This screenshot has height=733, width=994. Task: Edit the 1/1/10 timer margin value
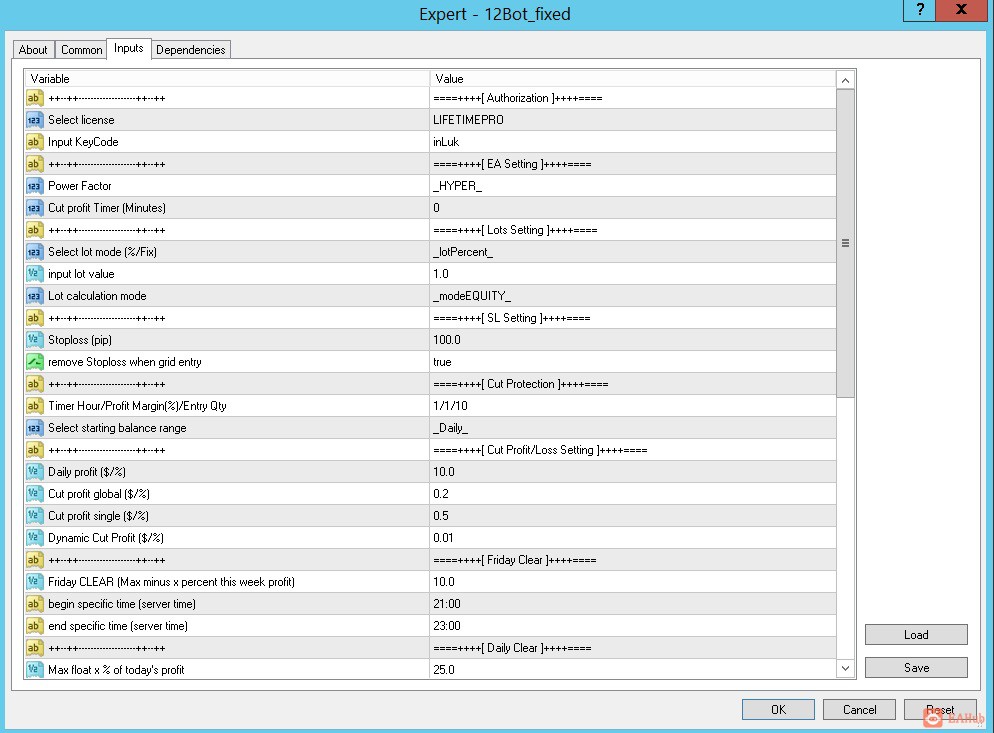[x=633, y=406]
